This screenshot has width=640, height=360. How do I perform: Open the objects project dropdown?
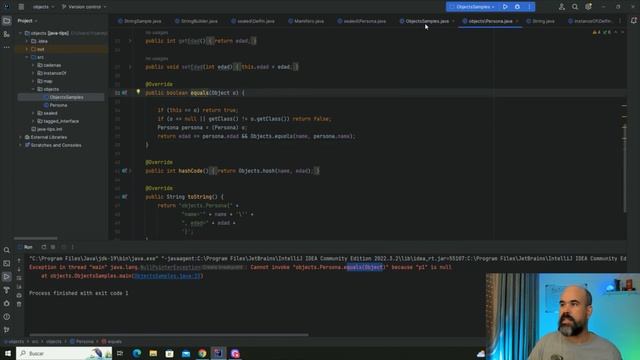pos(43,7)
